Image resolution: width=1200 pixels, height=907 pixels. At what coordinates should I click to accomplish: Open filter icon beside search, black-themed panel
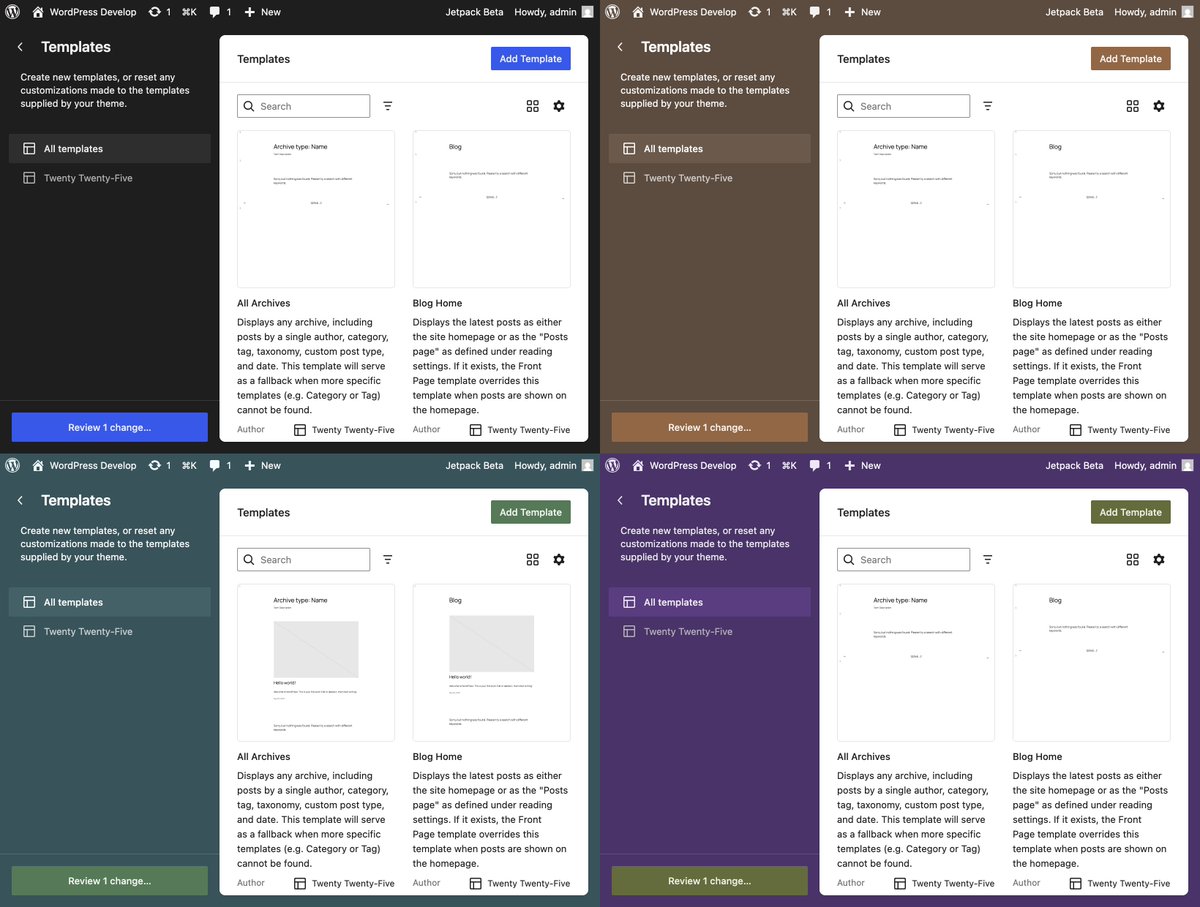[388, 106]
